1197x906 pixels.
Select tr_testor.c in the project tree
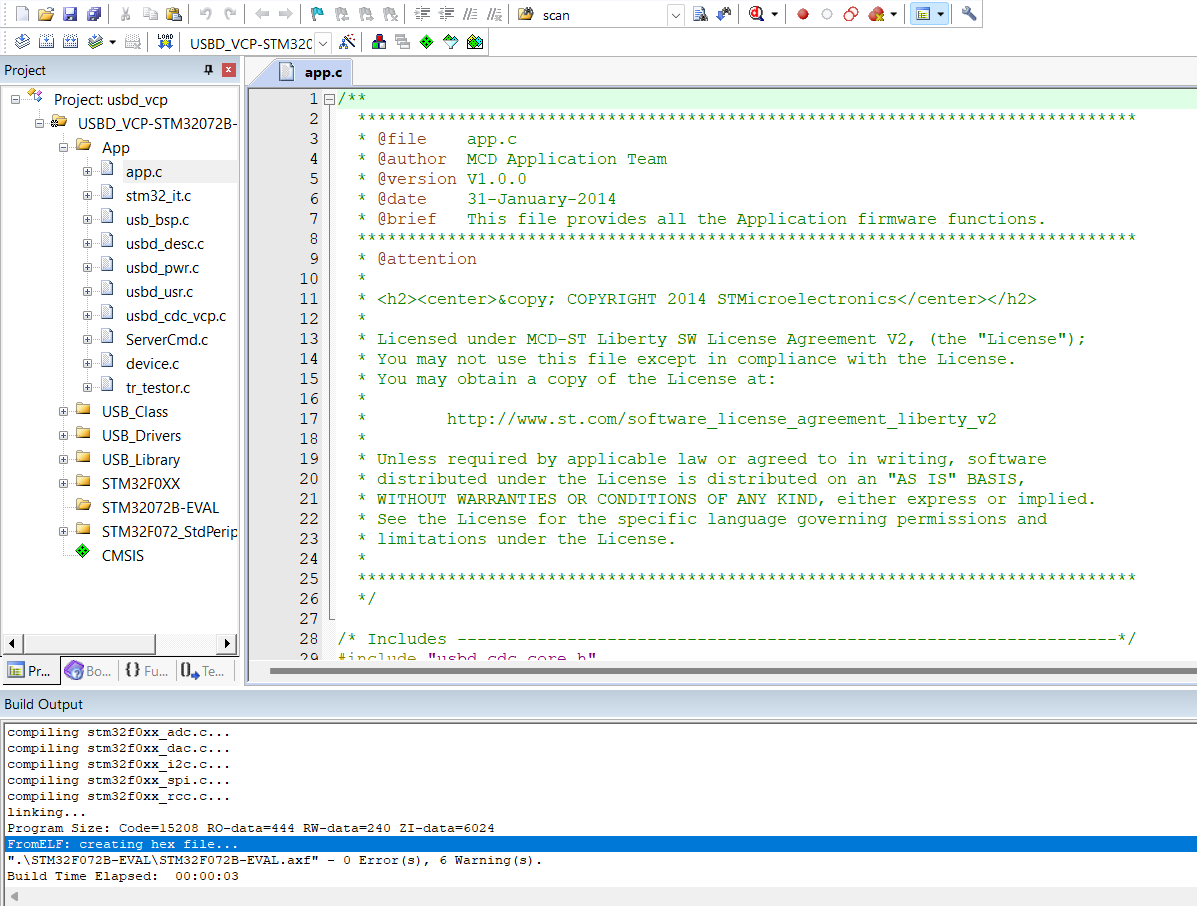point(157,388)
